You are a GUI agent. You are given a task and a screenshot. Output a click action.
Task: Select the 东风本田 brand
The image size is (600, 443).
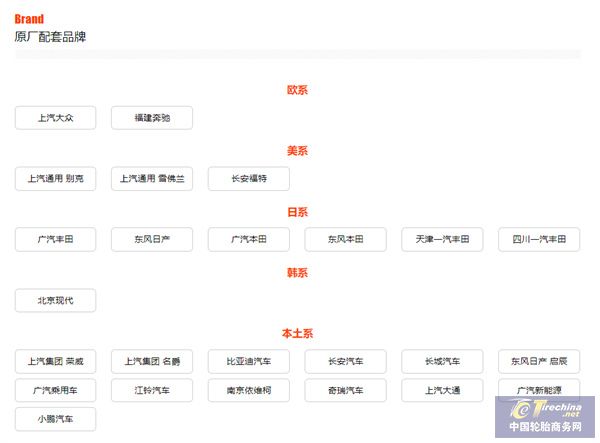coord(346,239)
